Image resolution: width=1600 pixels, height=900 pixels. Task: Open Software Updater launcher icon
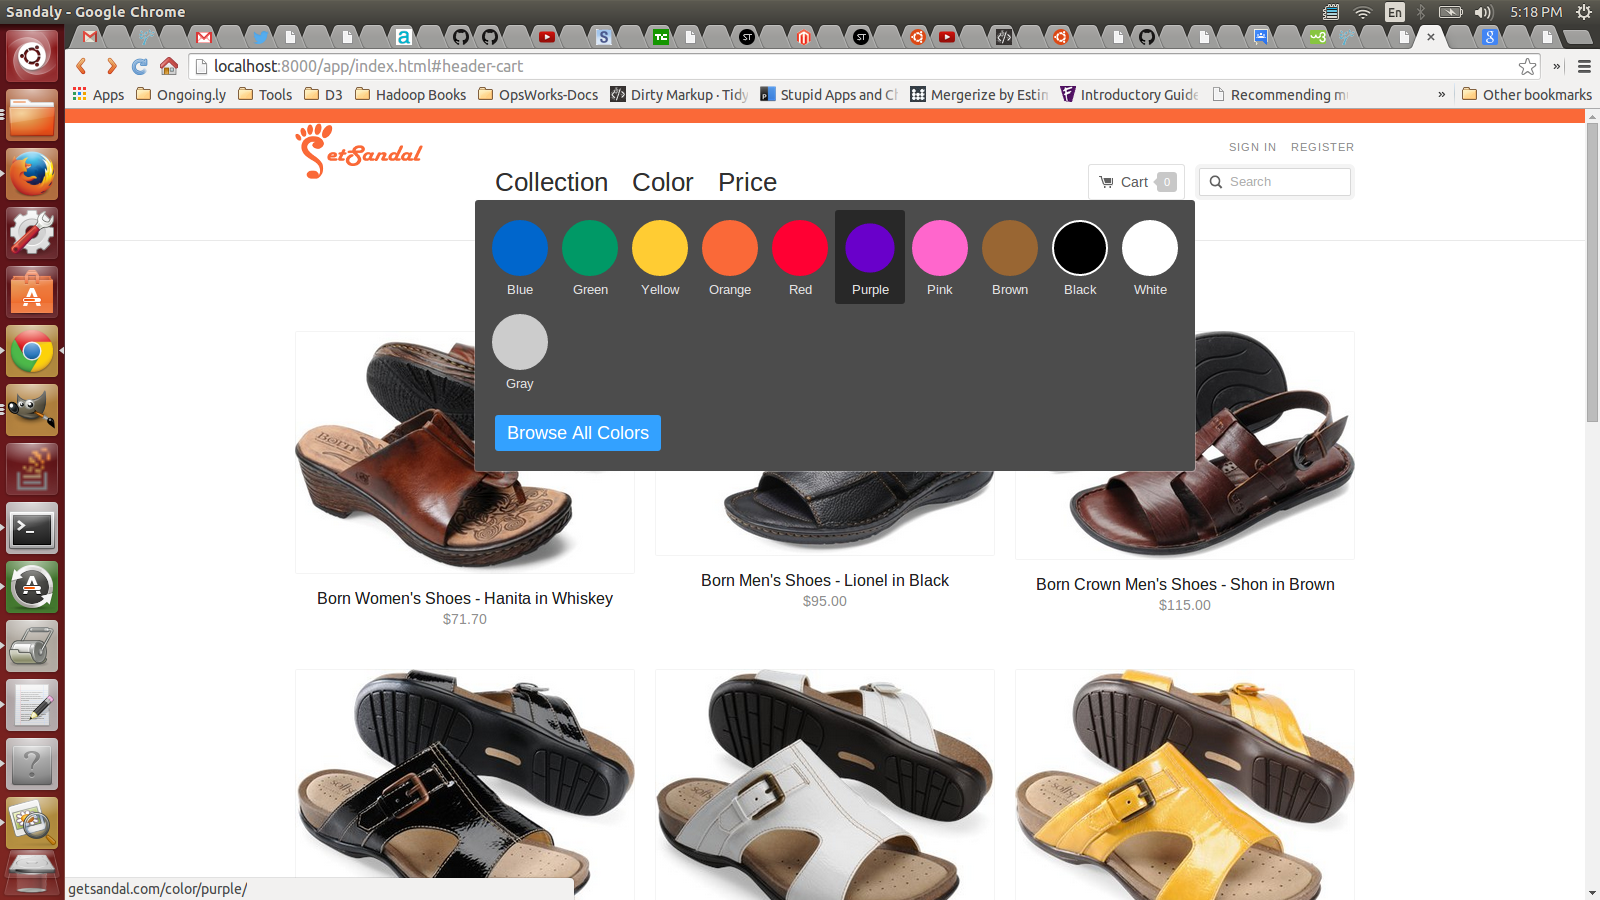32,587
